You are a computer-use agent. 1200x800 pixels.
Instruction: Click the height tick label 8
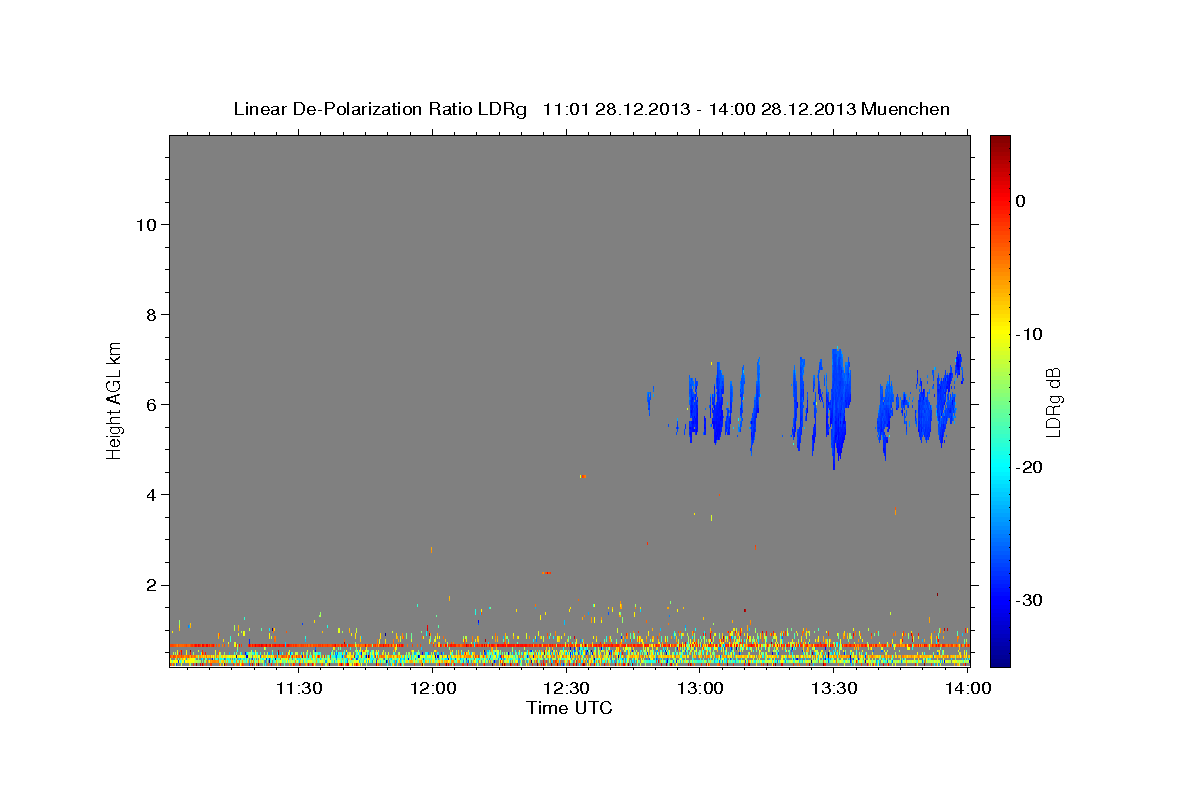point(152,314)
